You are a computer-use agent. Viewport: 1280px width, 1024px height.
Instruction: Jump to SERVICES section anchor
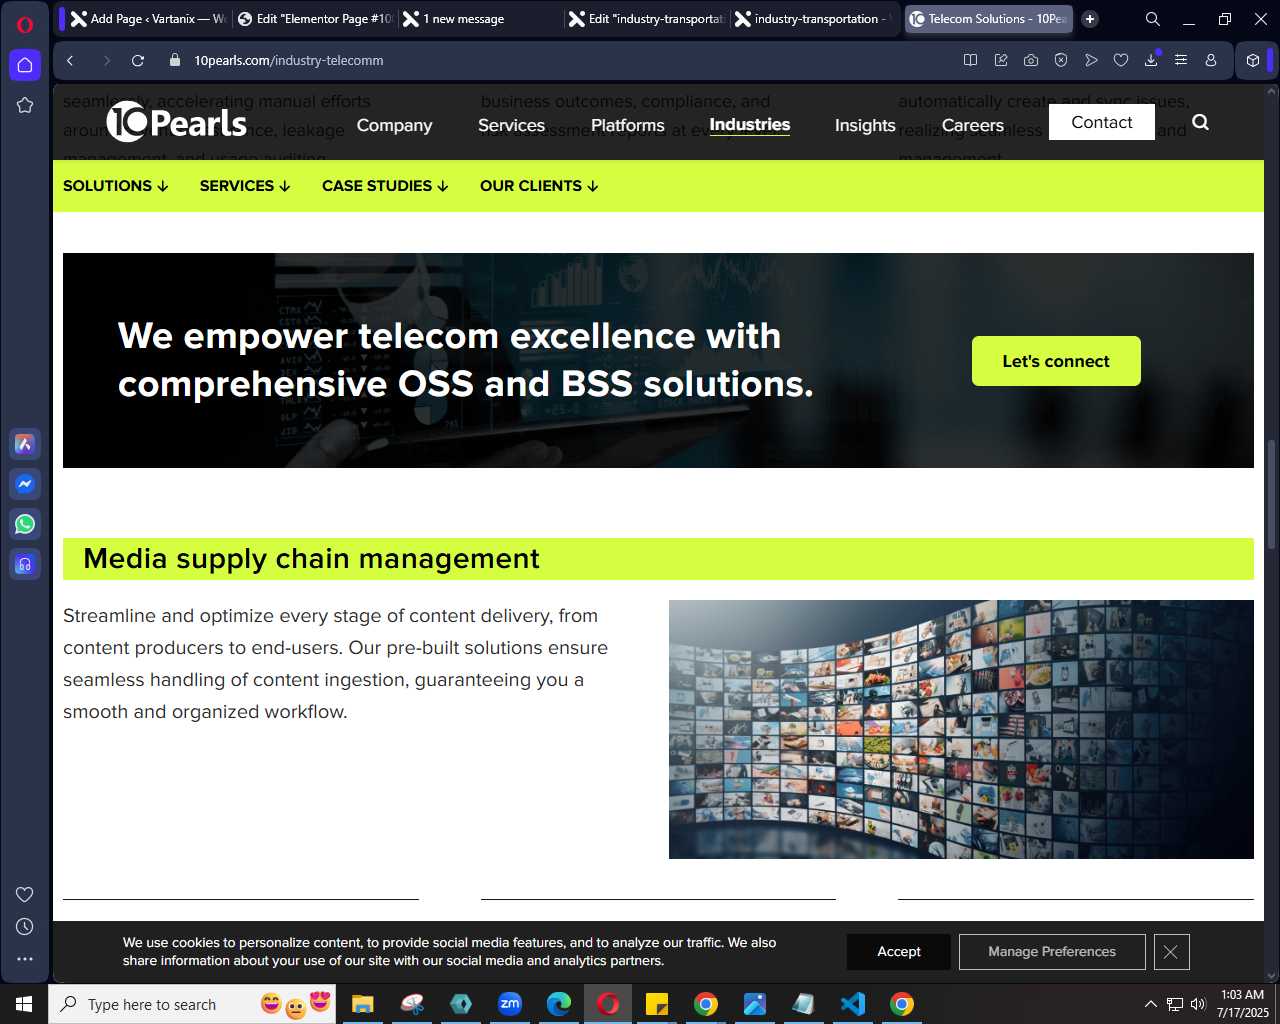(x=245, y=186)
